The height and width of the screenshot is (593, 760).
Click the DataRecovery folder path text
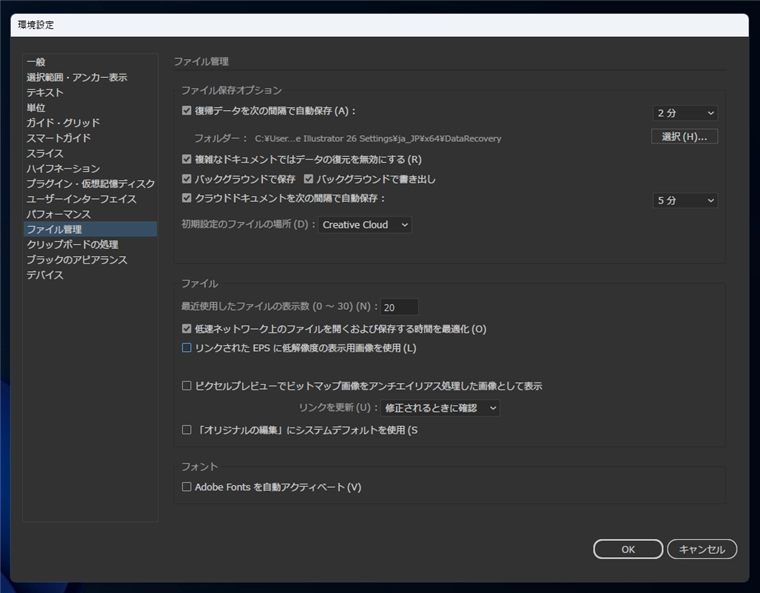378,139
